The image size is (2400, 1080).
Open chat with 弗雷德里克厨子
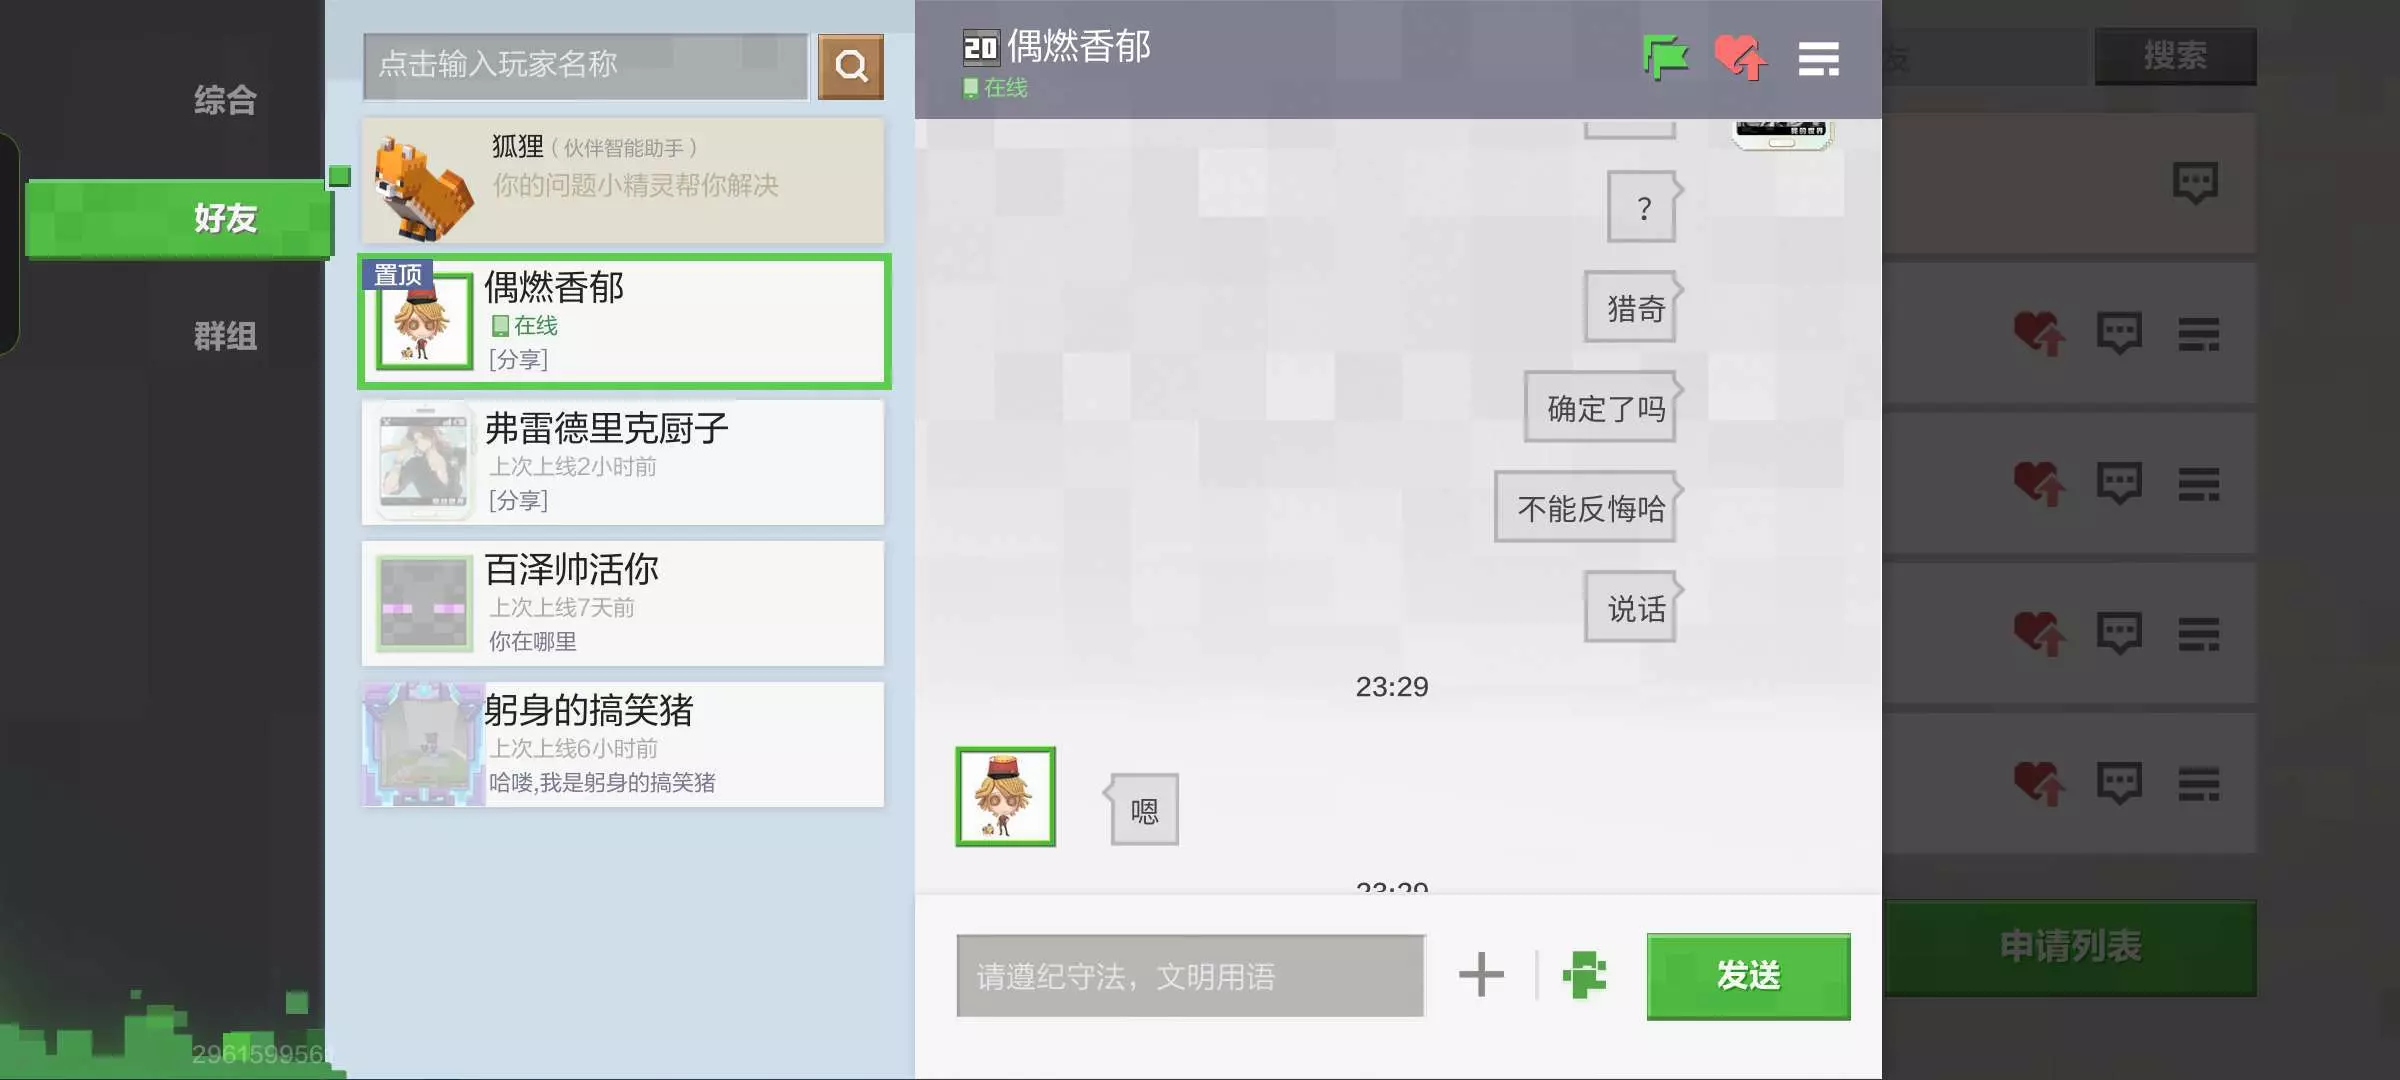622,462
